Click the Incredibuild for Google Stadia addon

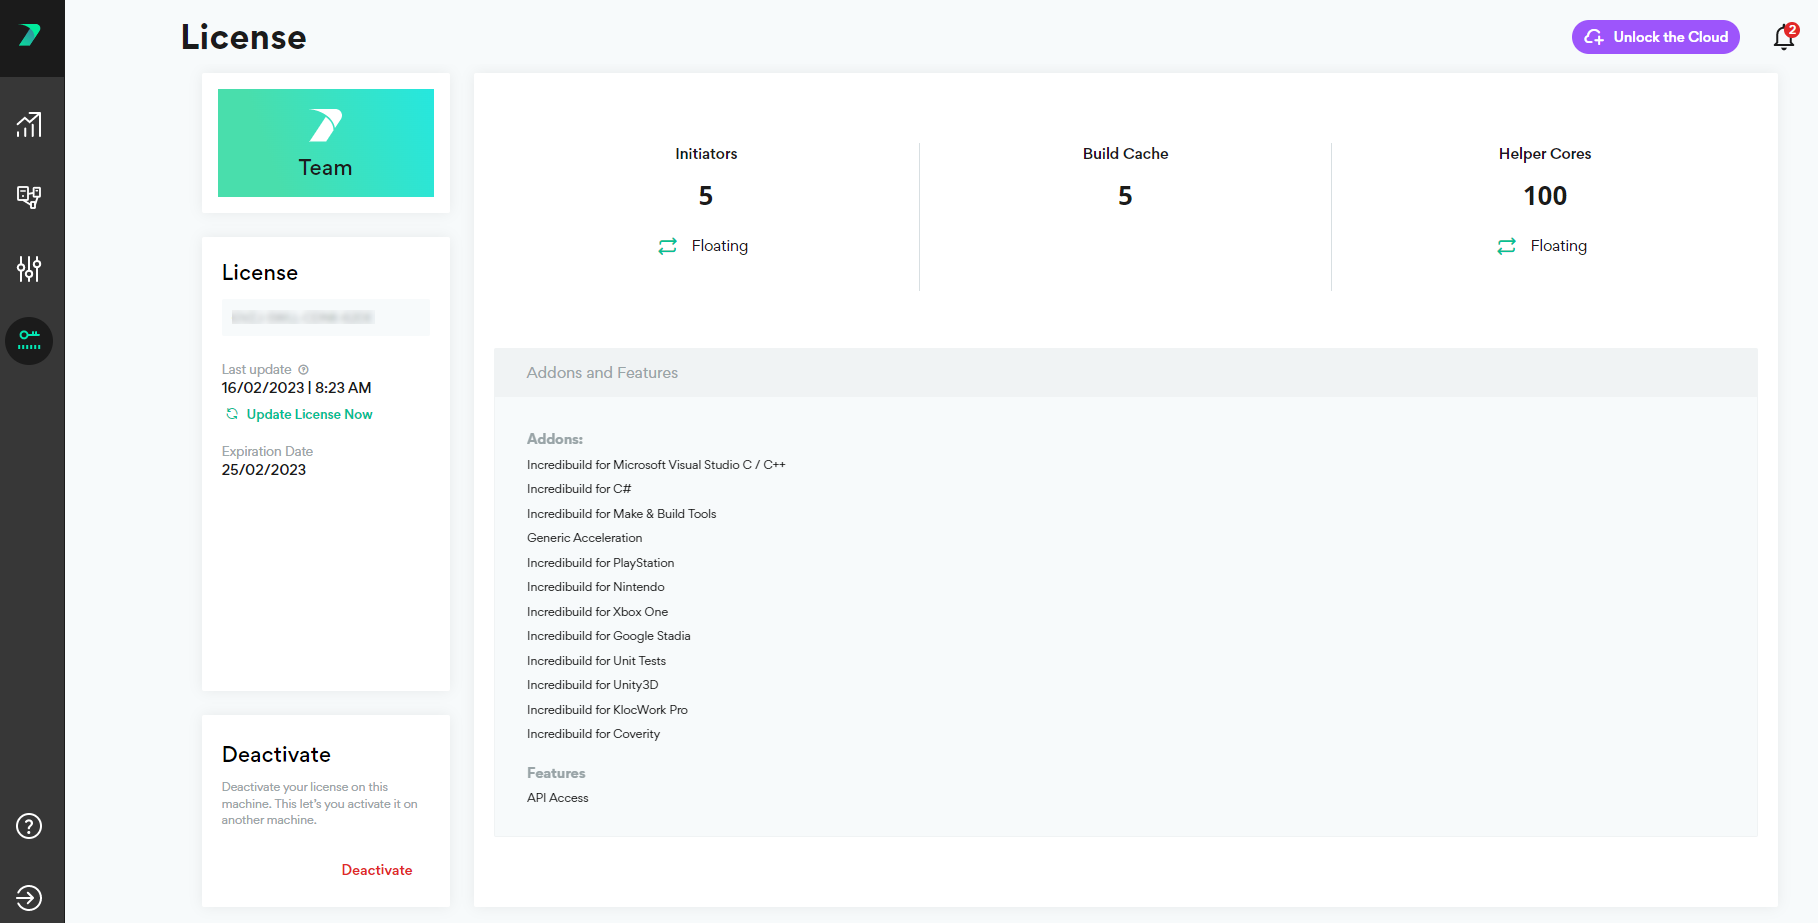click(609, 636)
